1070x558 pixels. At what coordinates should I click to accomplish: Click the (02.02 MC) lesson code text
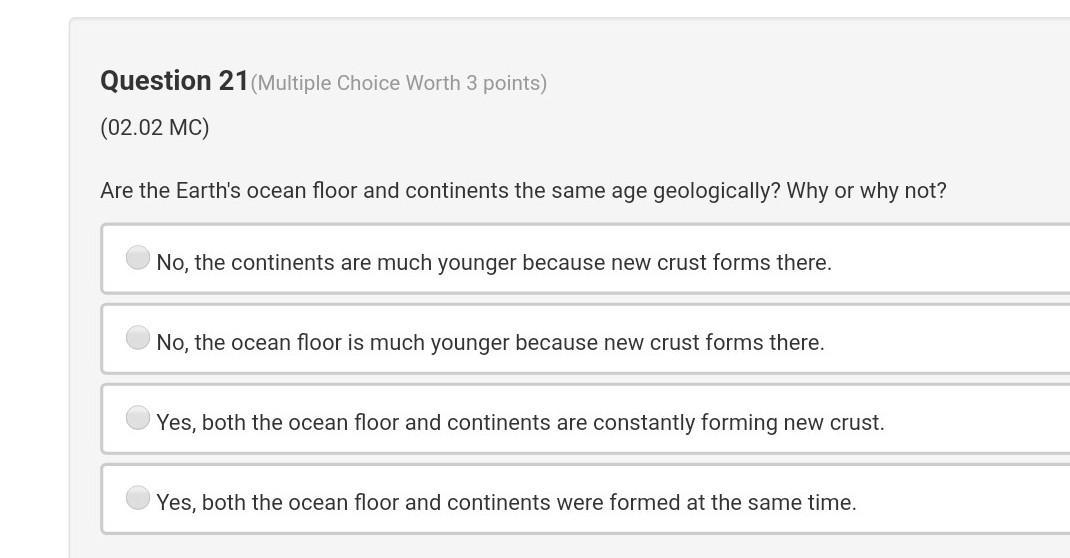coord(155,128)
